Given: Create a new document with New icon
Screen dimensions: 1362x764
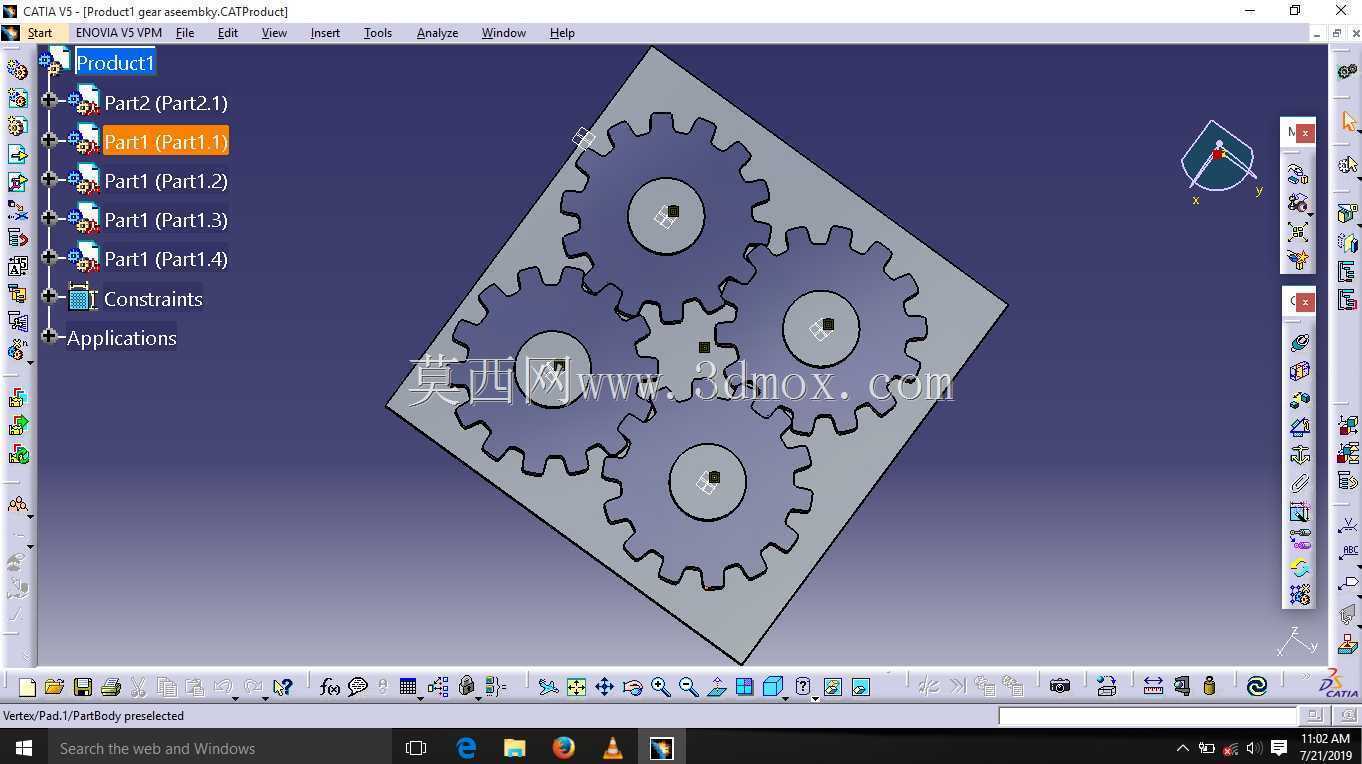Looking at the screenshot, I should pyautogui.click(x=27, y=687).
